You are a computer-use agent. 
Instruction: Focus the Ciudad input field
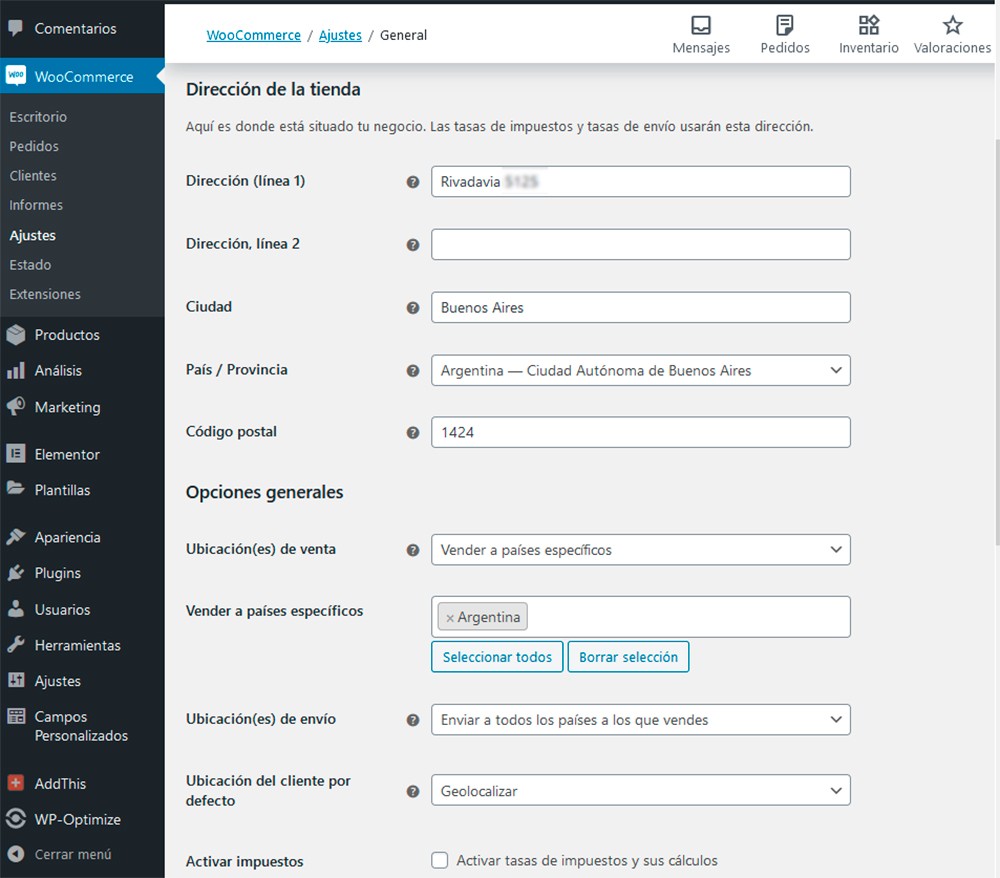tap(640, 307)
